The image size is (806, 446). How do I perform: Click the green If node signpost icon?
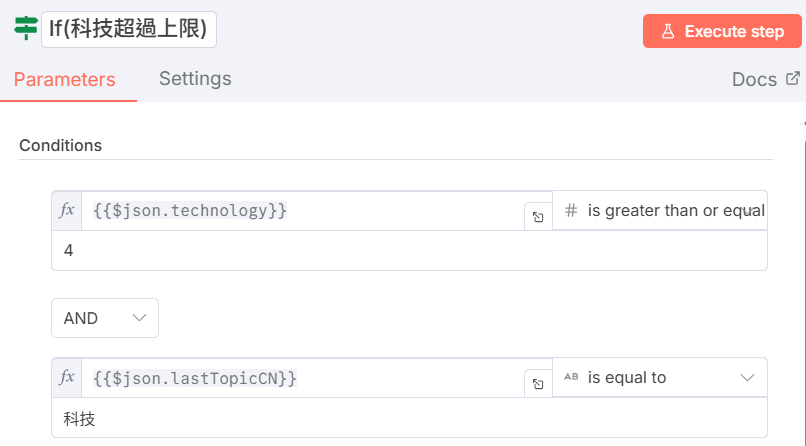click(x=25, y=29)
